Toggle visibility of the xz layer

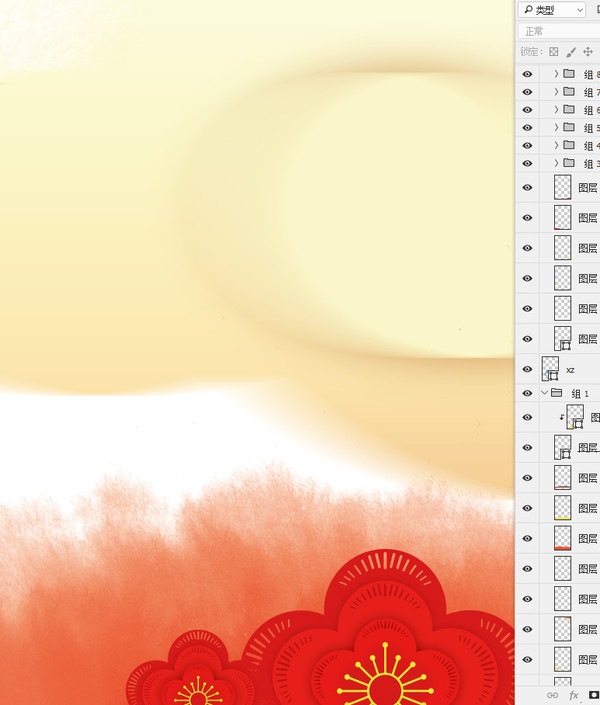click(x=527, y=369)
